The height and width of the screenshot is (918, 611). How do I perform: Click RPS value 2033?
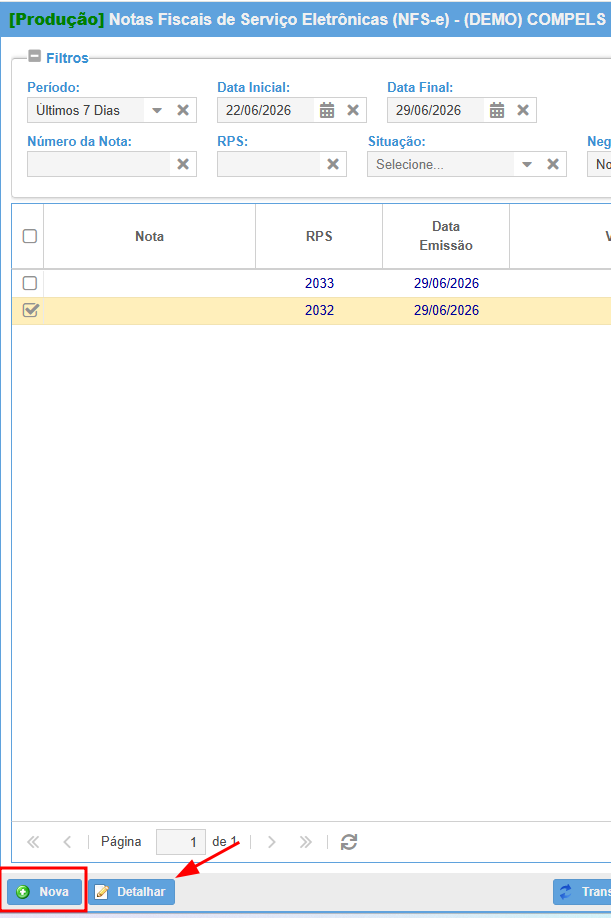coord(320,283)
